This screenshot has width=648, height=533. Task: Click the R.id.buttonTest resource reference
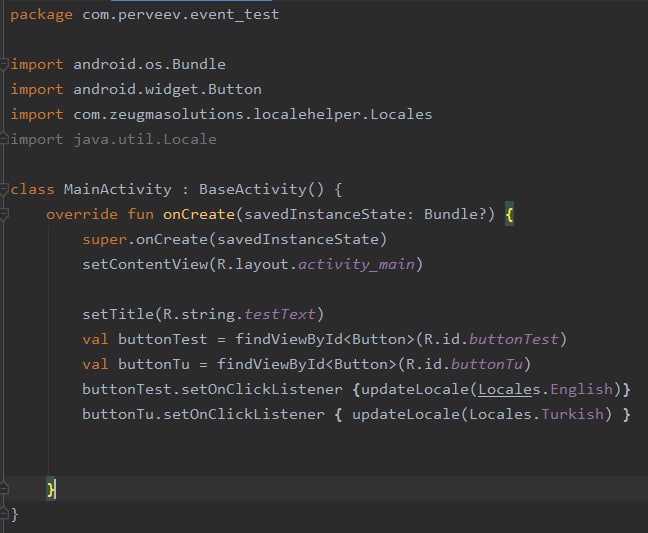click(491, 340)
